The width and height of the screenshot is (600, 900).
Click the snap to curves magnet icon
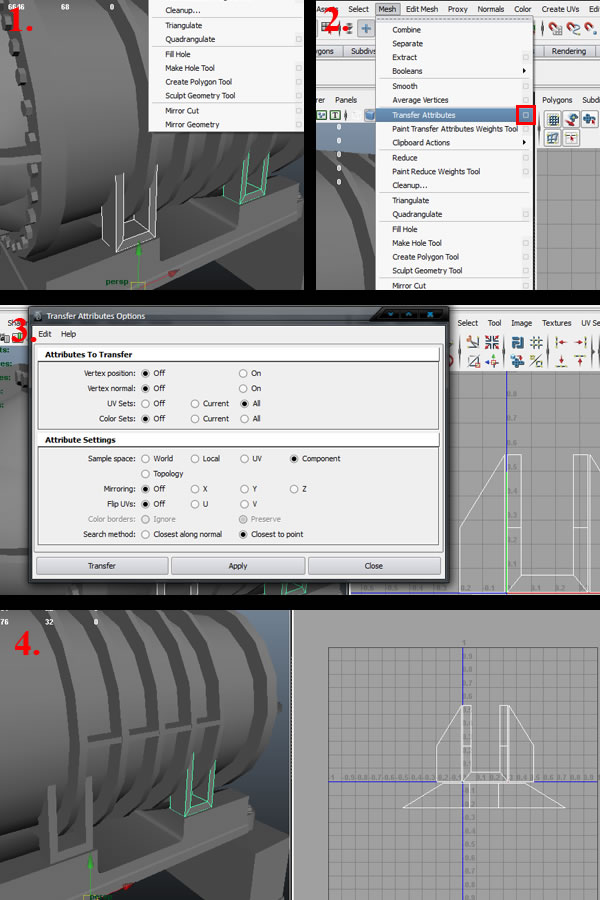(572, 28)
